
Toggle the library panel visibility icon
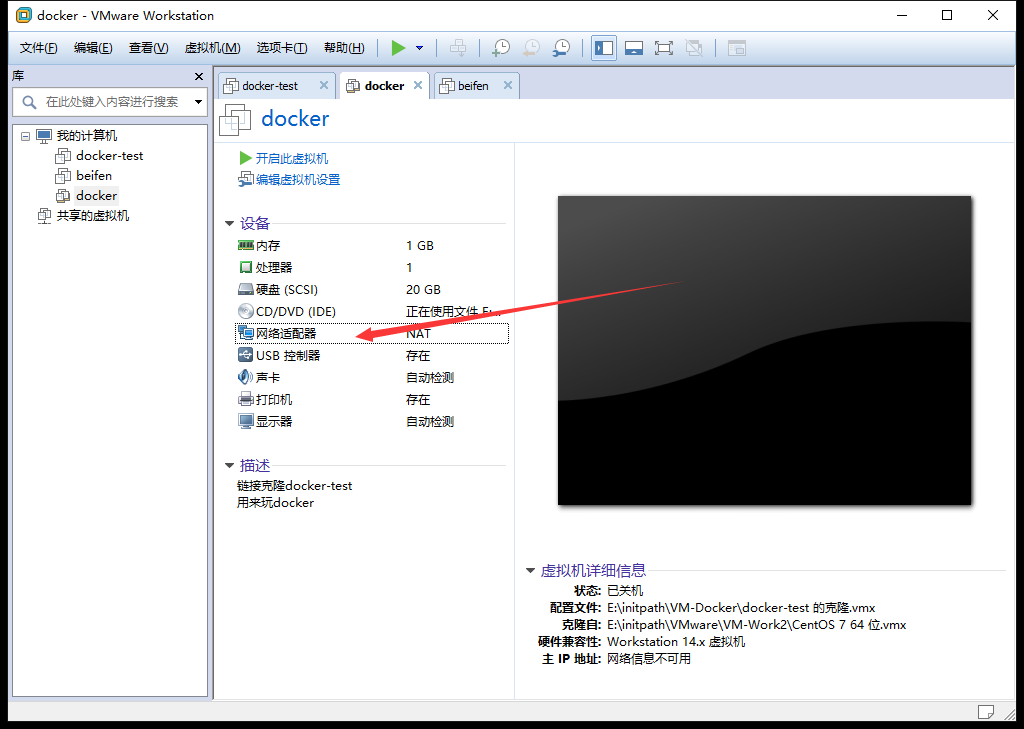pos(603,47)
